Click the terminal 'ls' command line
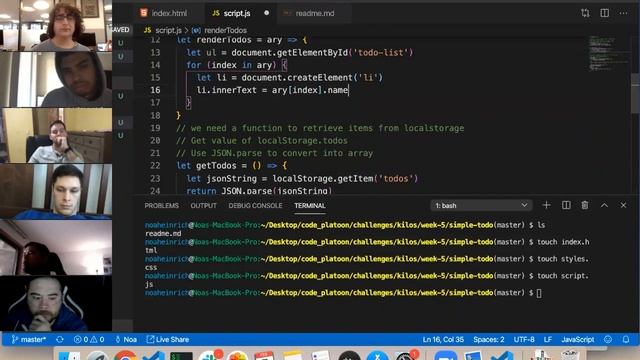The width and height of the screenshot is (640, 360). click(x=345, y=225)
